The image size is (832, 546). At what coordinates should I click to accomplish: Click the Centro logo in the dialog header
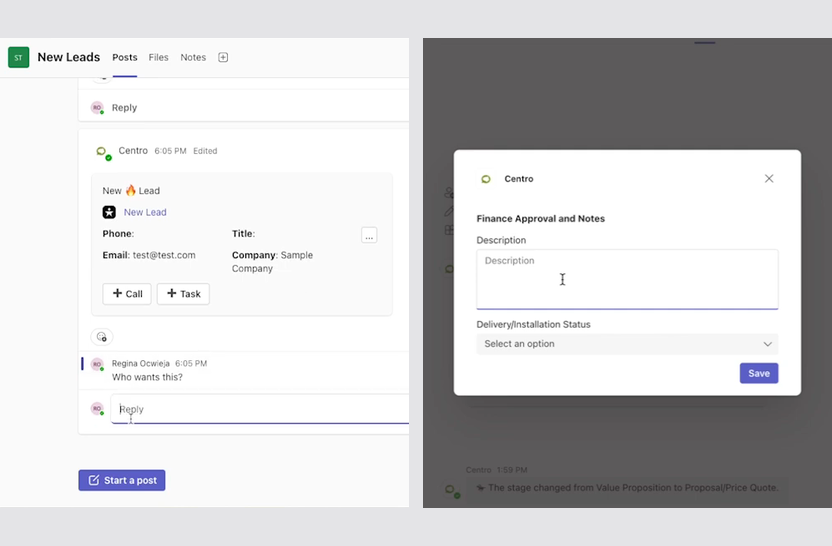coord(486,179)
